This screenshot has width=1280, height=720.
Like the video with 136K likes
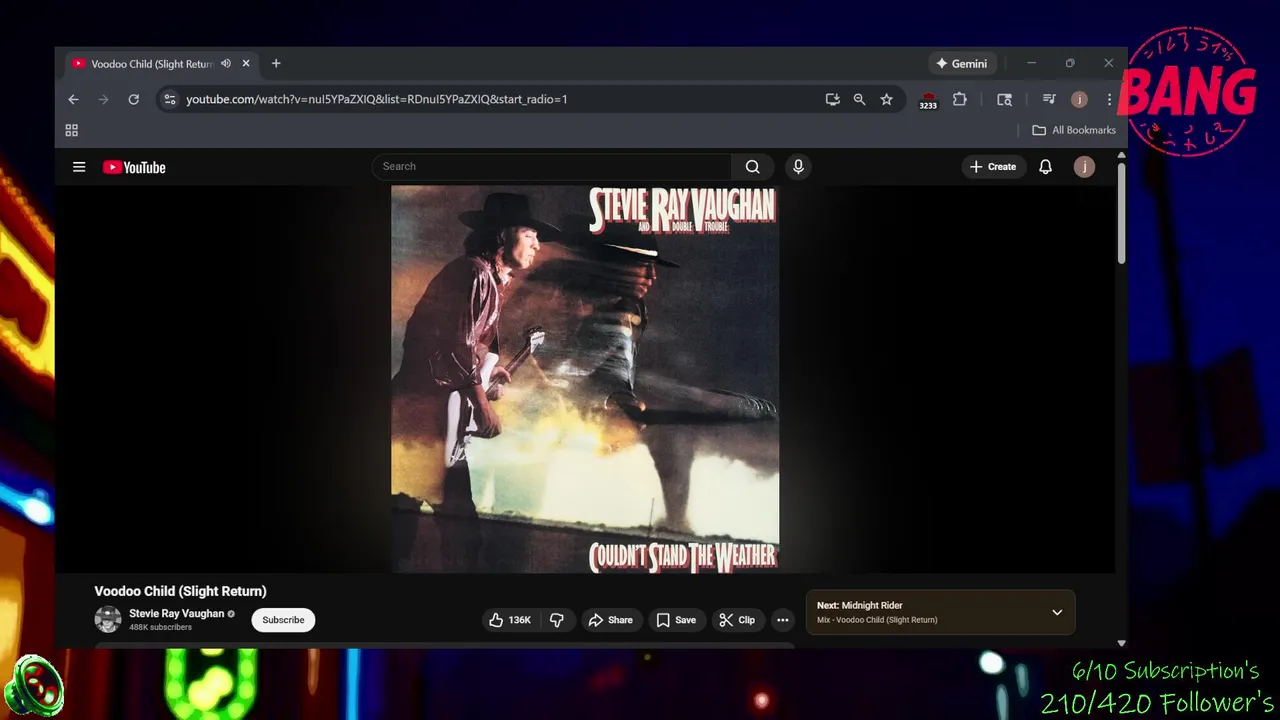pyautogui.click(x=509, y=620)
